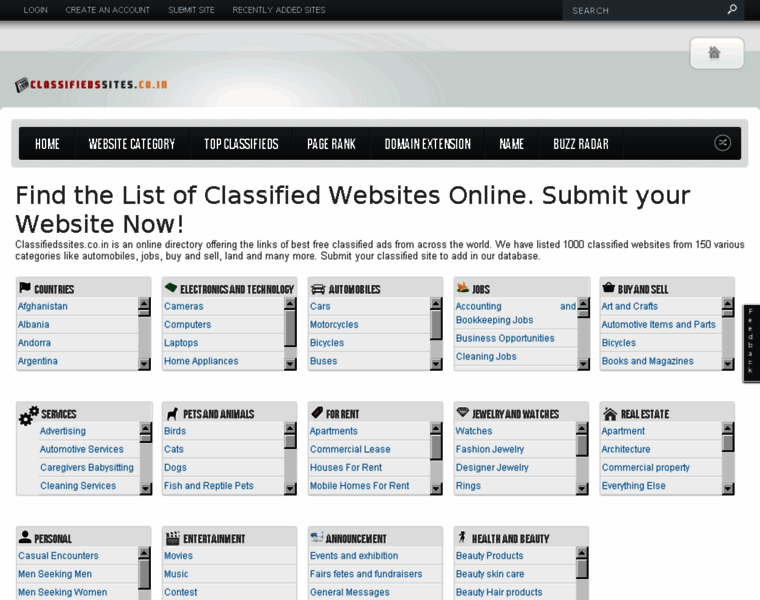
Task: Open Houses For Rent link
Action: pos(346,468)
